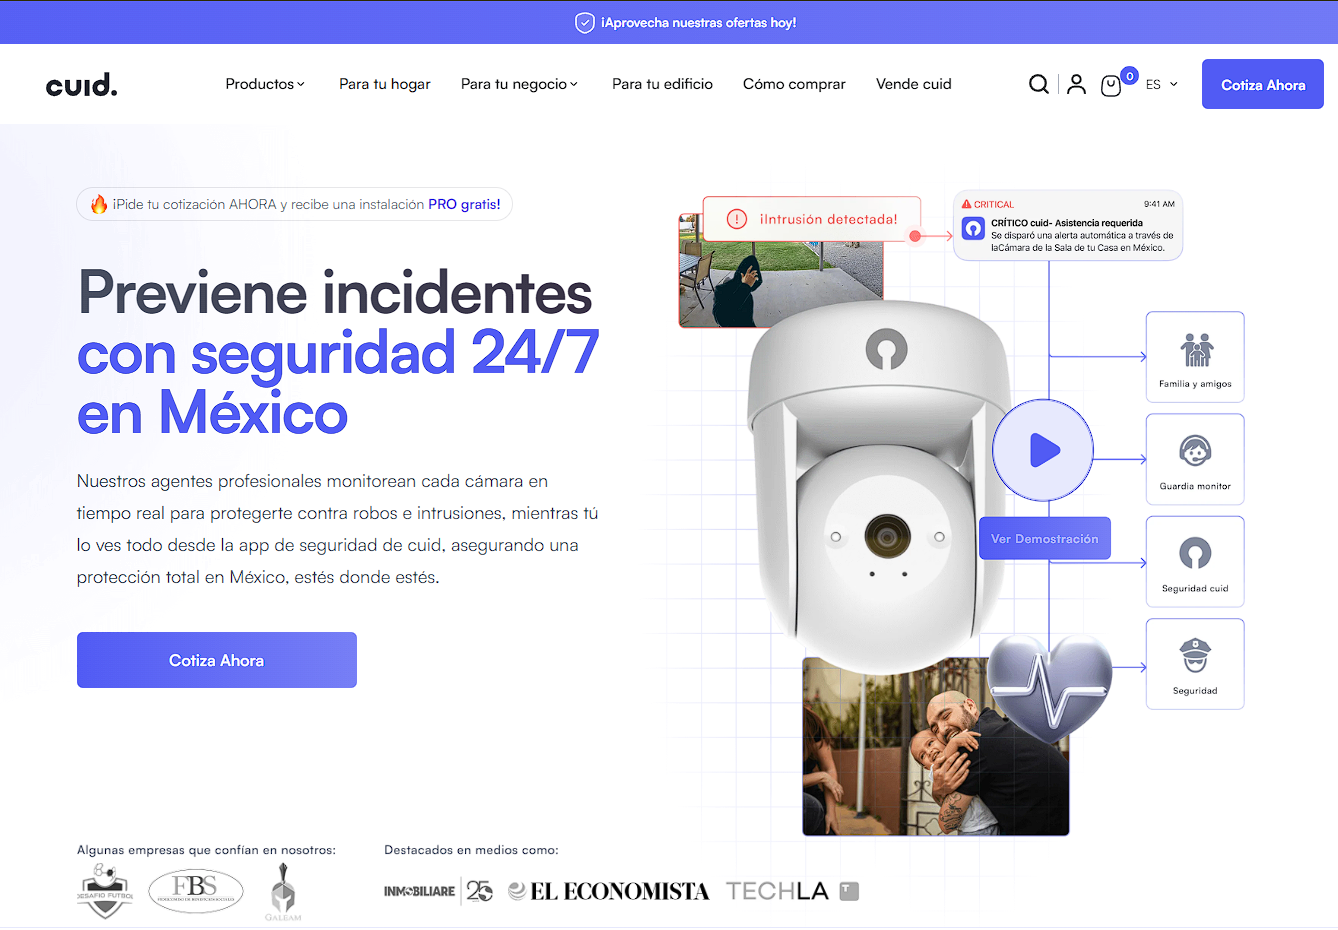Open the user account icon
The width and height of the screenshot is (1338, 930).
[x=1076, y=84]
